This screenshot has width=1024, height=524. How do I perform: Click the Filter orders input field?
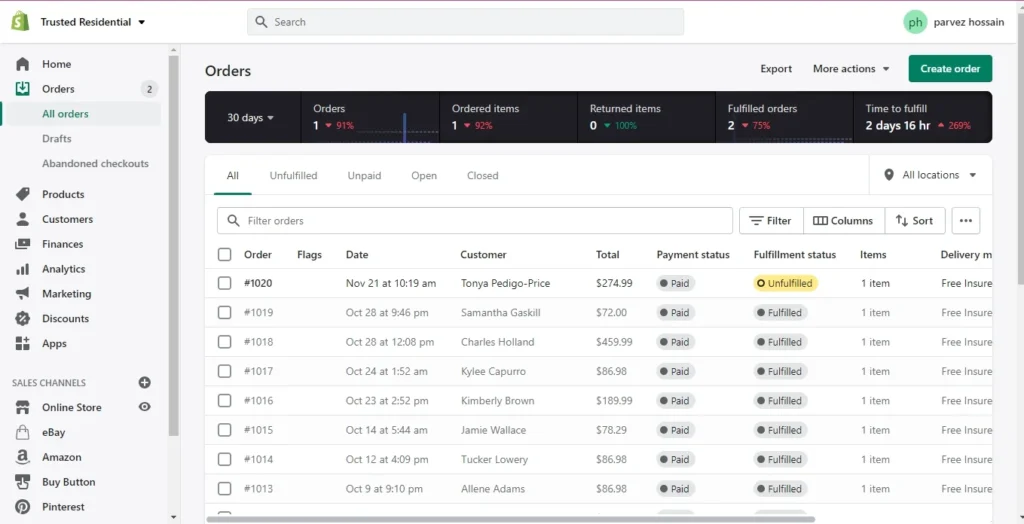click(480, 221)
